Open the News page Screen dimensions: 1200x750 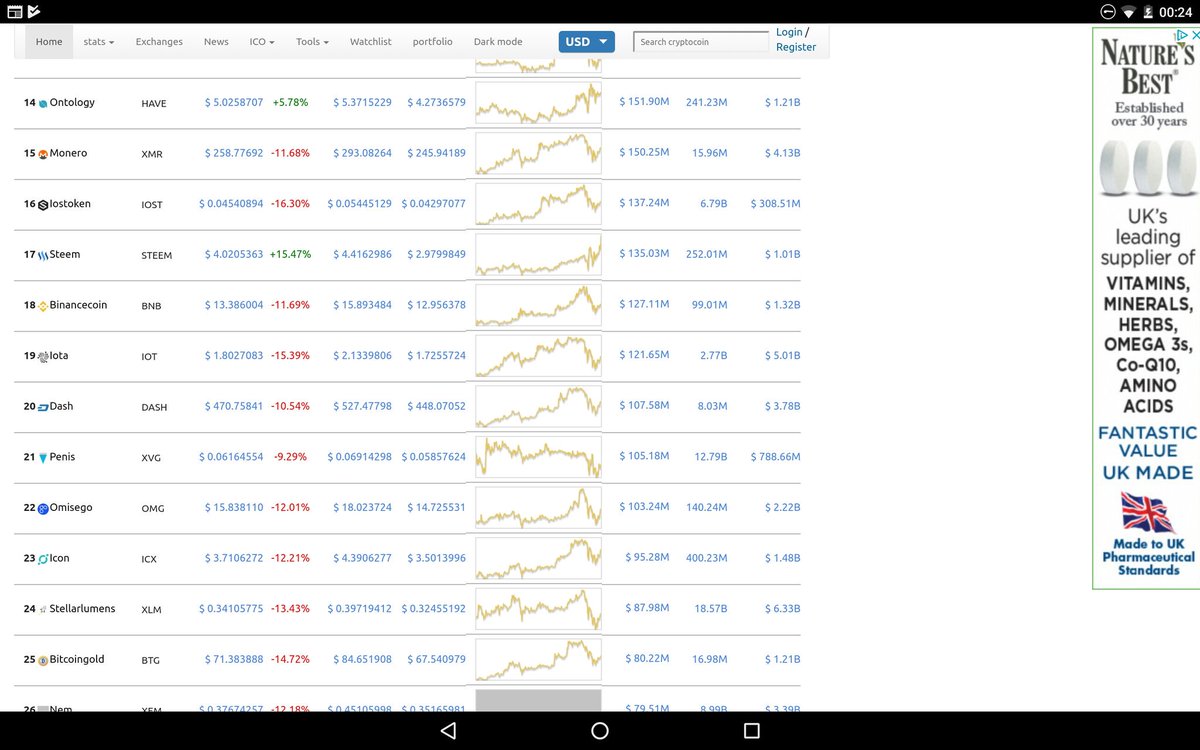click(216, 42)
